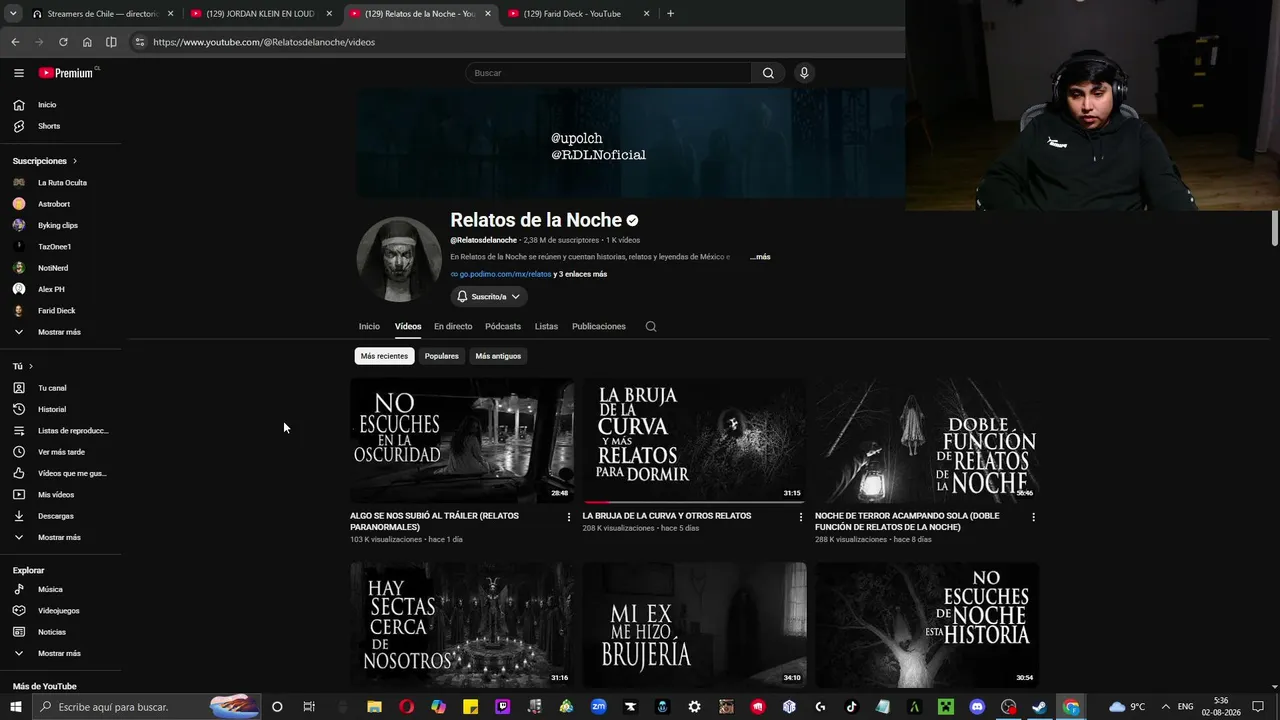Open File Explorer from the taskbar
Screen dimensions: 1280x720
pyautogui.click(x=374, y=707)
